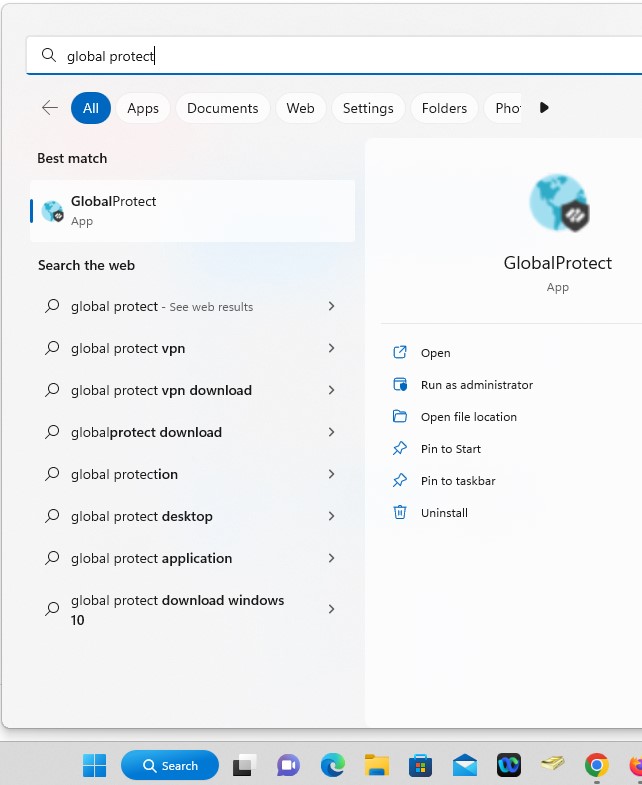Open Google Chrome from the taskbar
The width and height of the screenshot is (642, 785).
click(x=596, y=765)
